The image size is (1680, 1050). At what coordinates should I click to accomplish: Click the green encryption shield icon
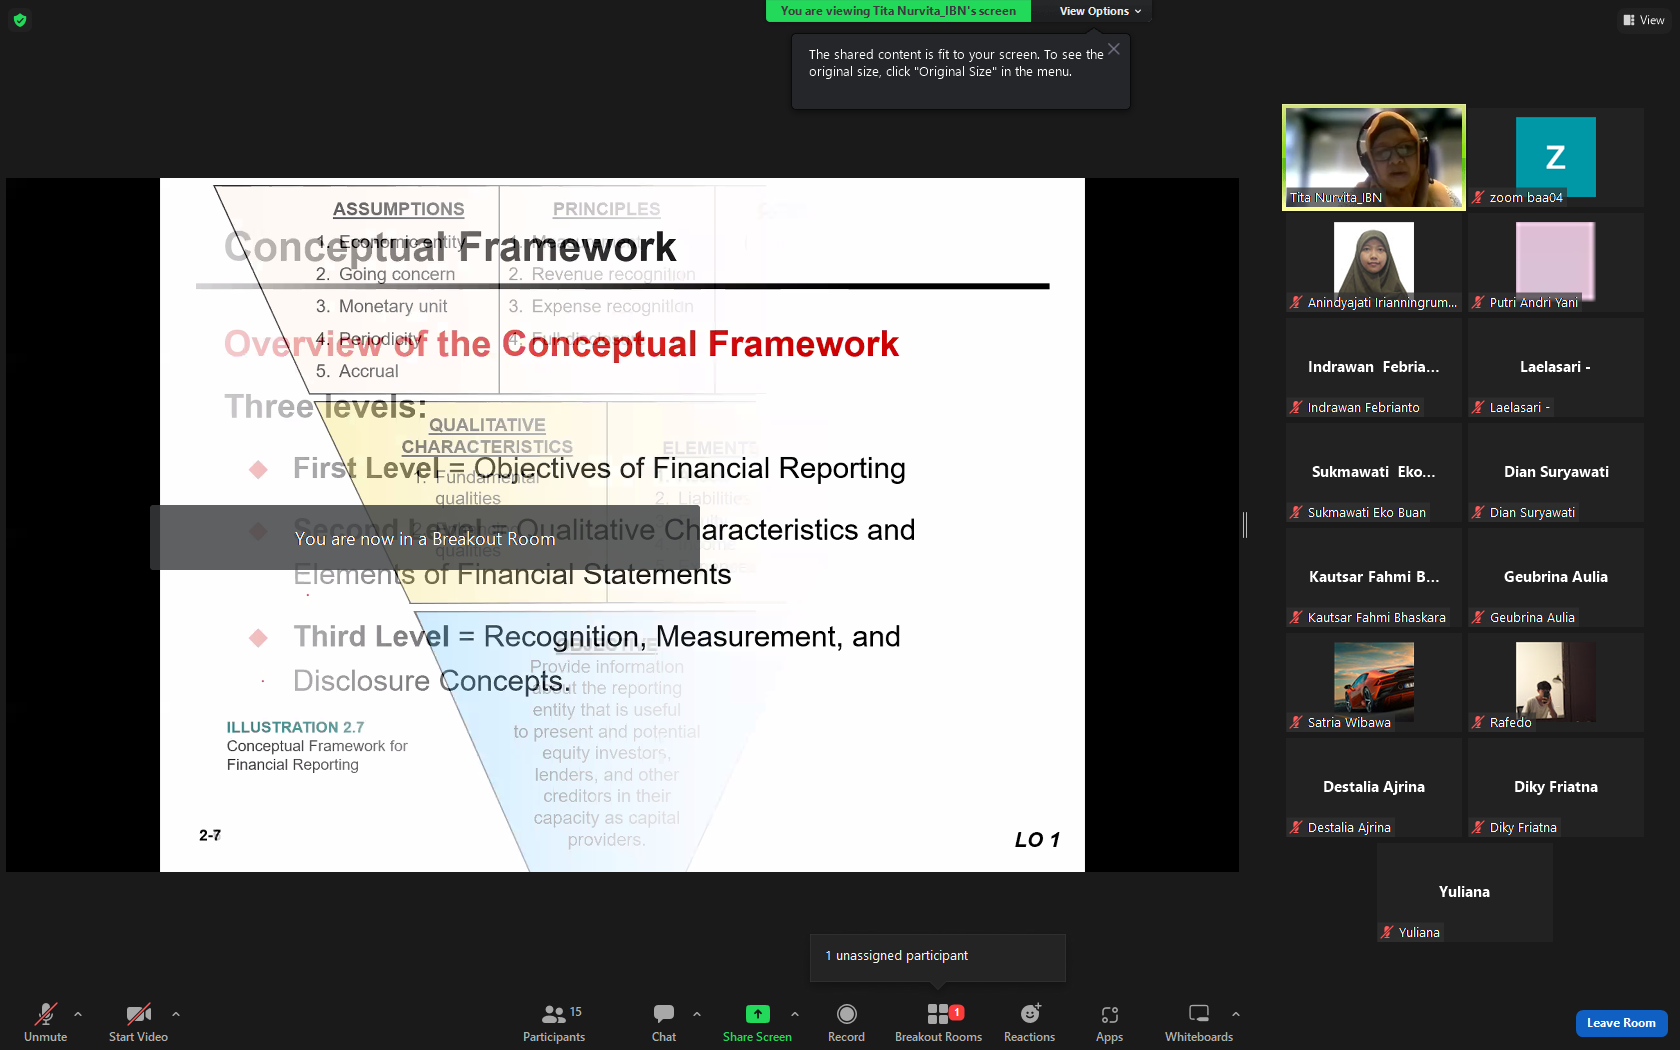point(20,20)
